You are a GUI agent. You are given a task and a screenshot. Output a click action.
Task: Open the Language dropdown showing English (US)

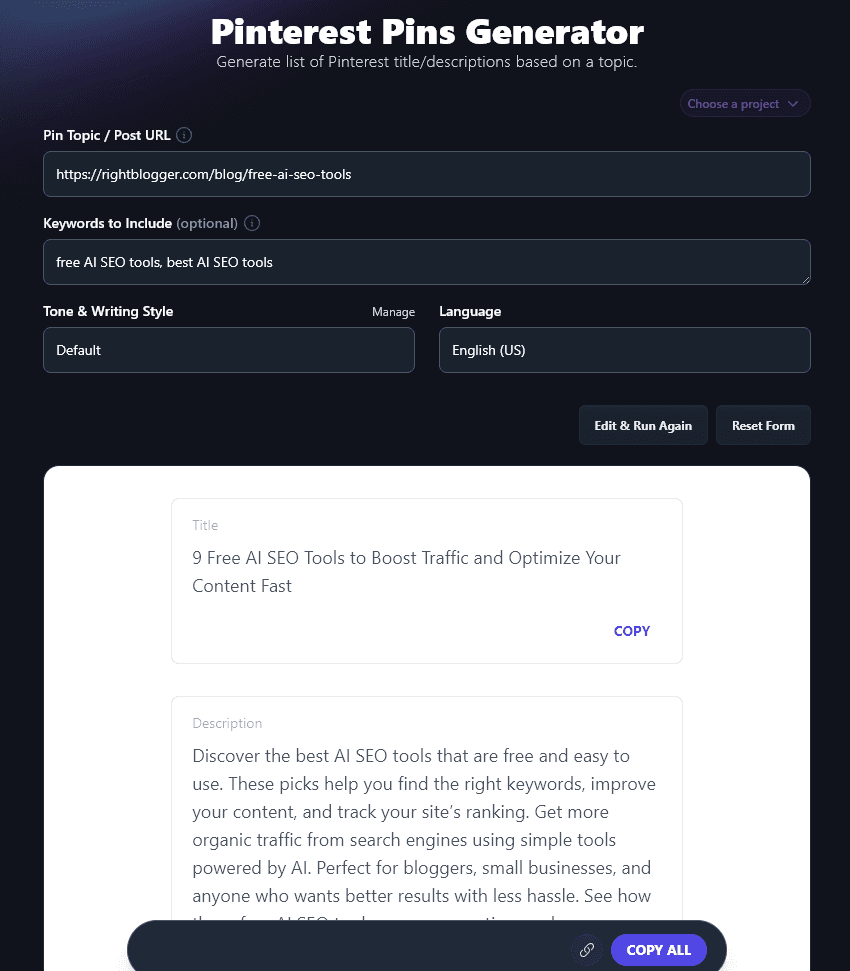pyautogui.click(x=624, y=350)
